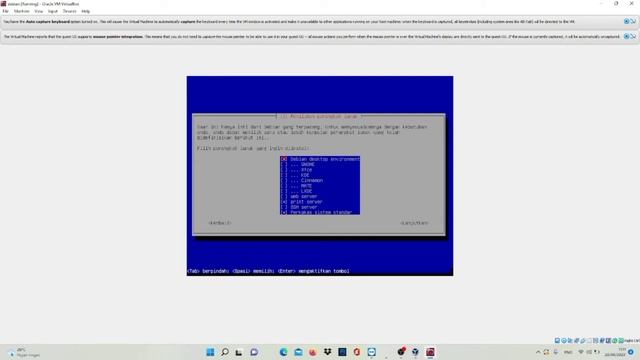Open the View menu
The width and height of the screenshot is (640, 360).
tap(38, 11)
